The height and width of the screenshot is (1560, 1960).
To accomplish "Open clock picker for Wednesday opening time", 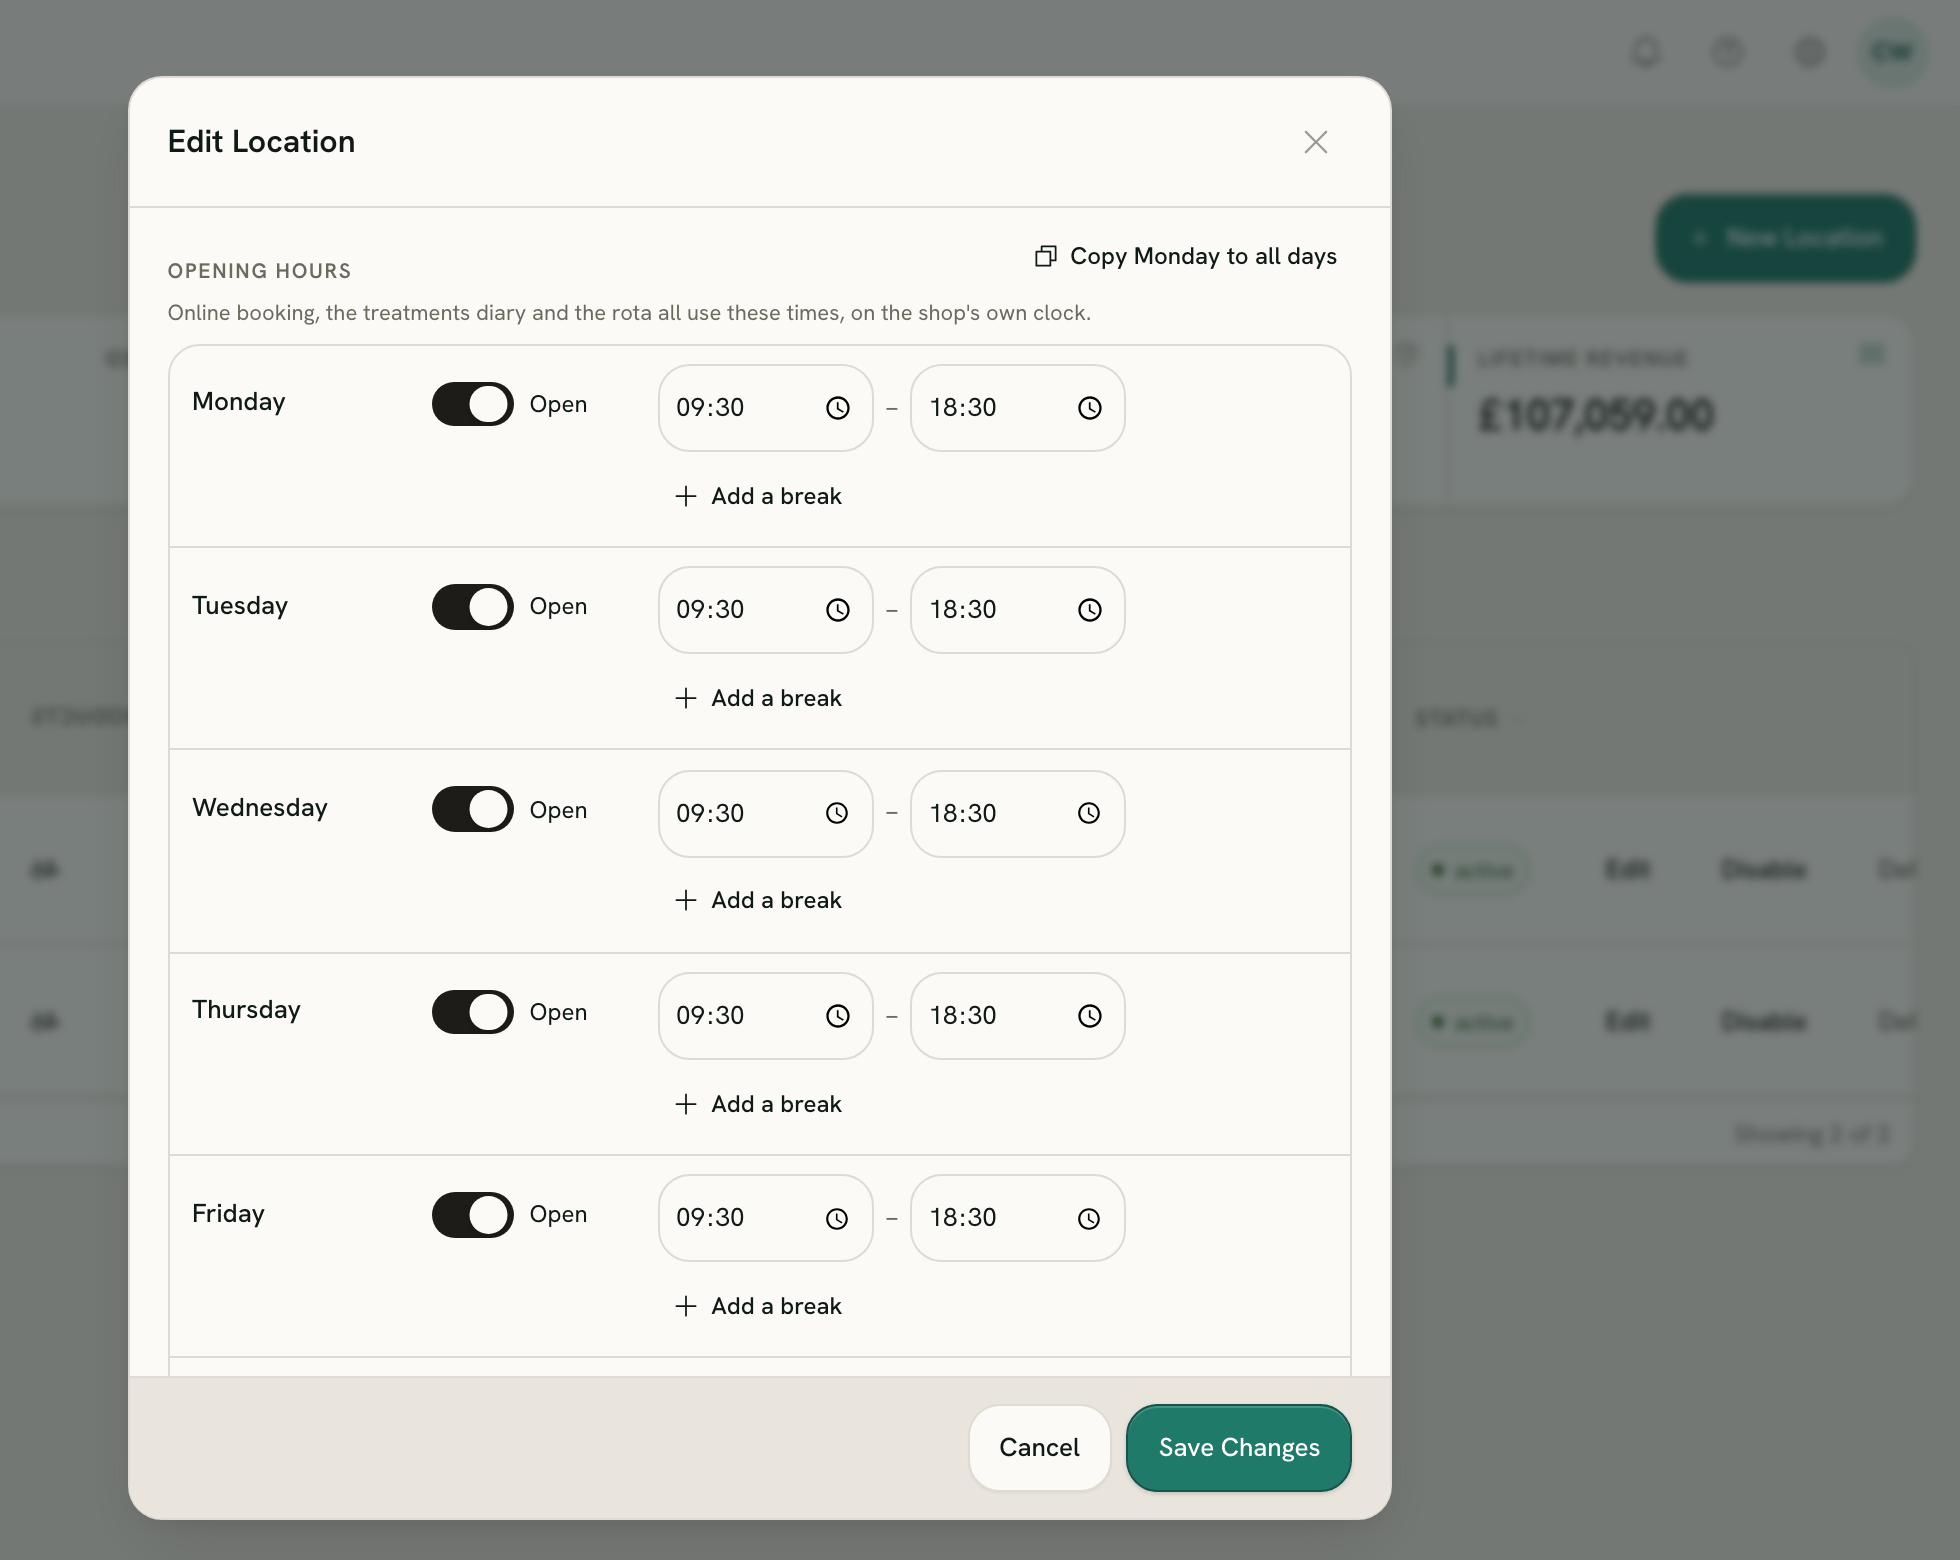I will point(837,814).
